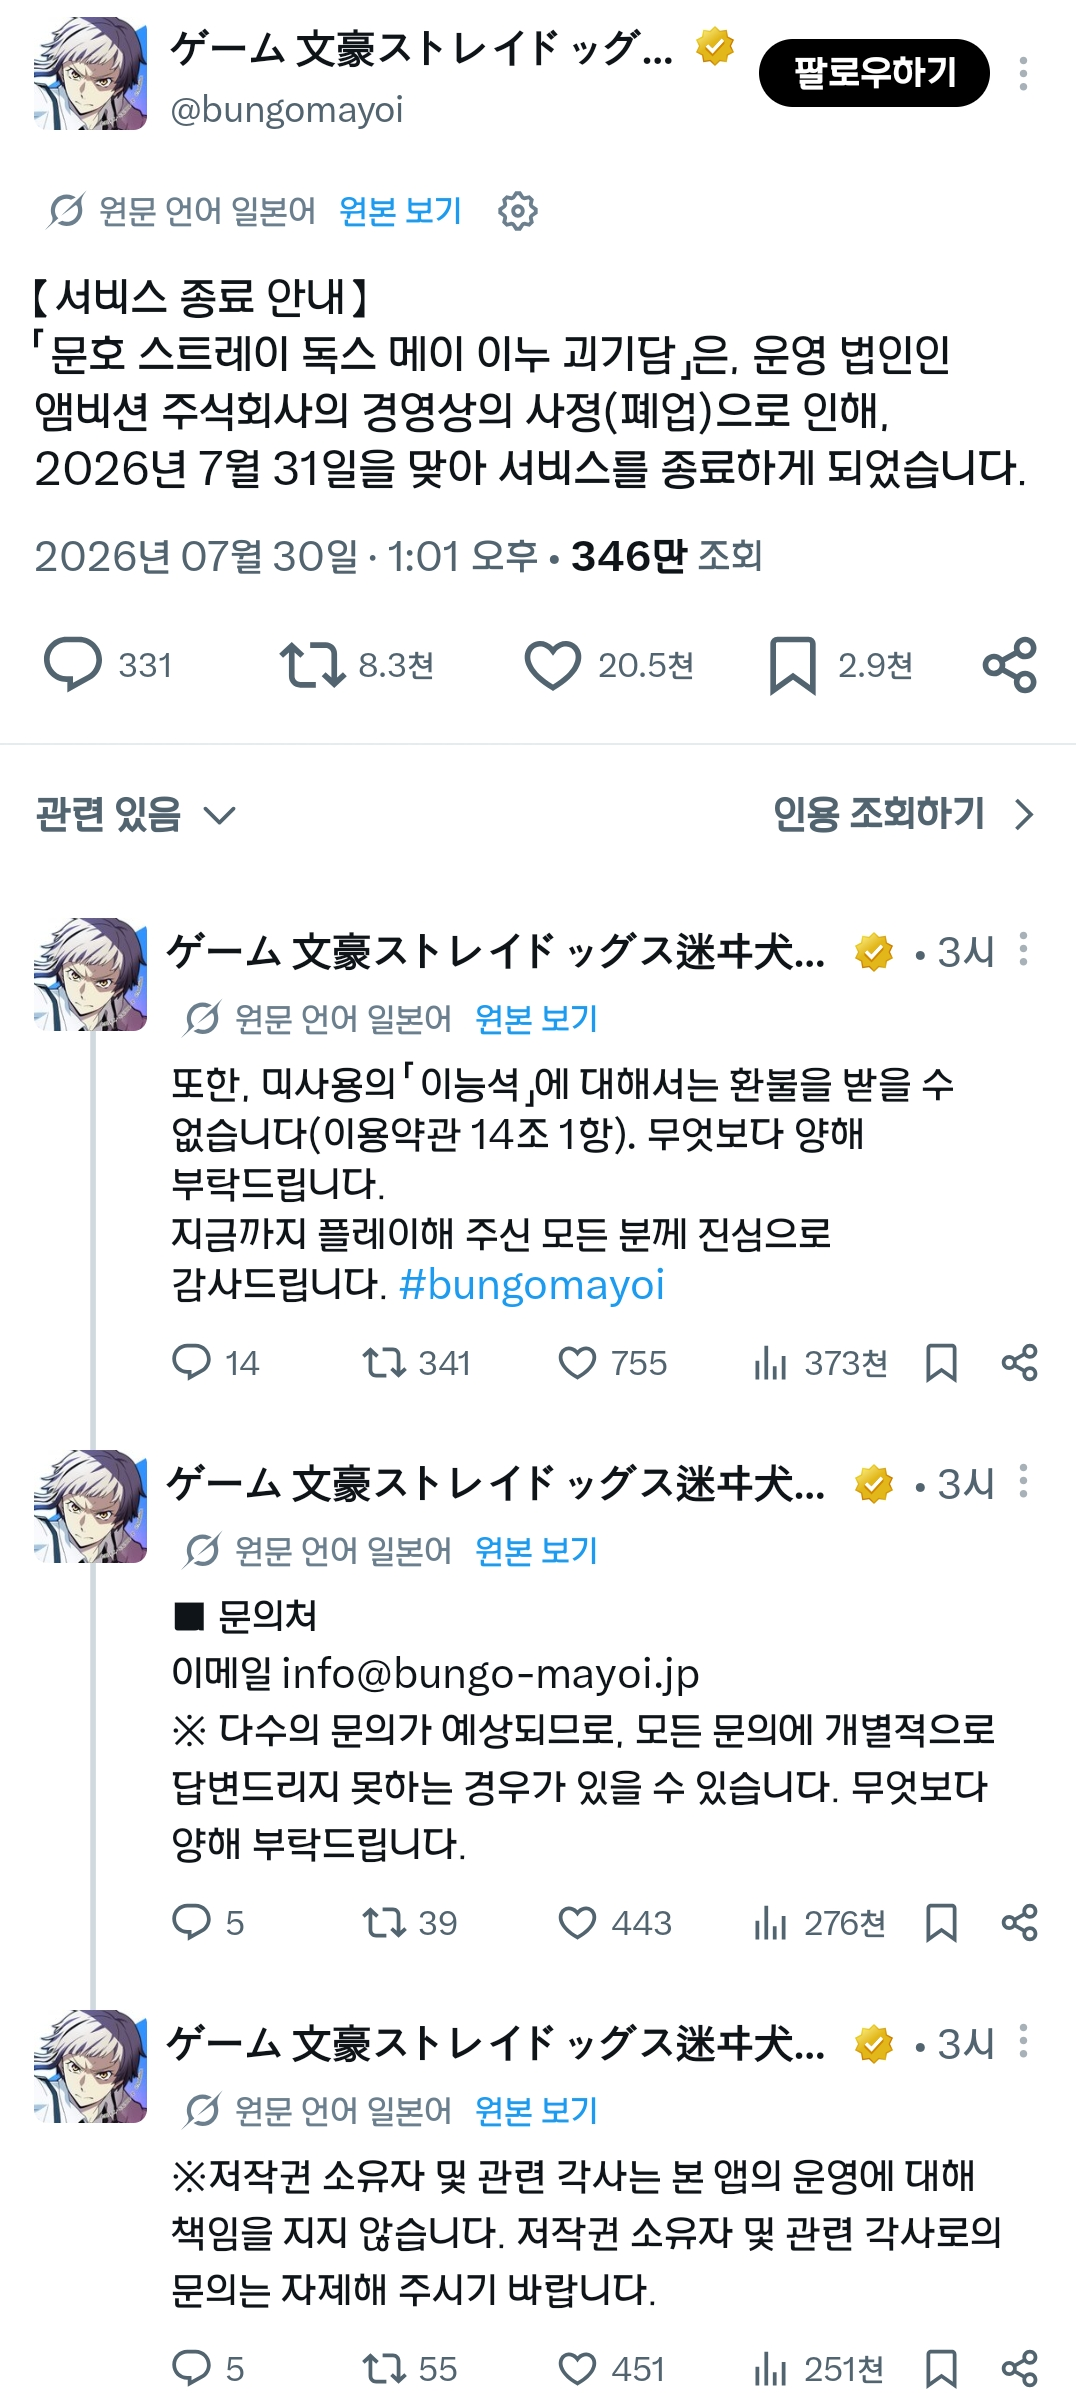Like the reply with 755 likes
The height and width of the screenshot is (2406, 1076).
[x=577, y=1363]
